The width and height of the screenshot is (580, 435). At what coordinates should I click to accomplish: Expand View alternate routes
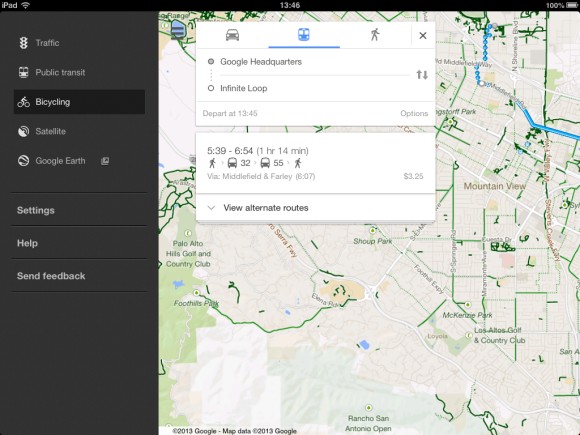point(316,208)
